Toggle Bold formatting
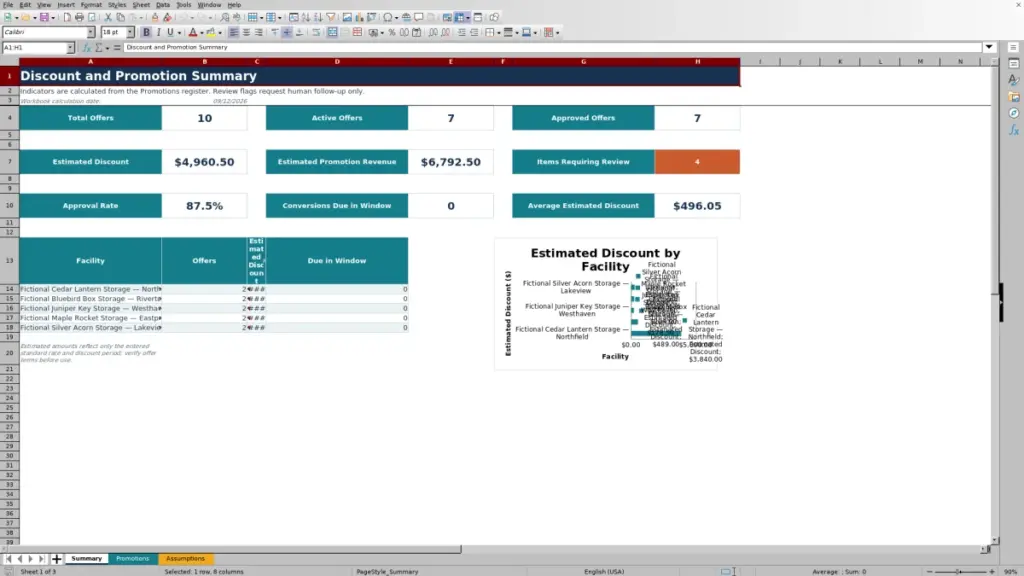 146,33
